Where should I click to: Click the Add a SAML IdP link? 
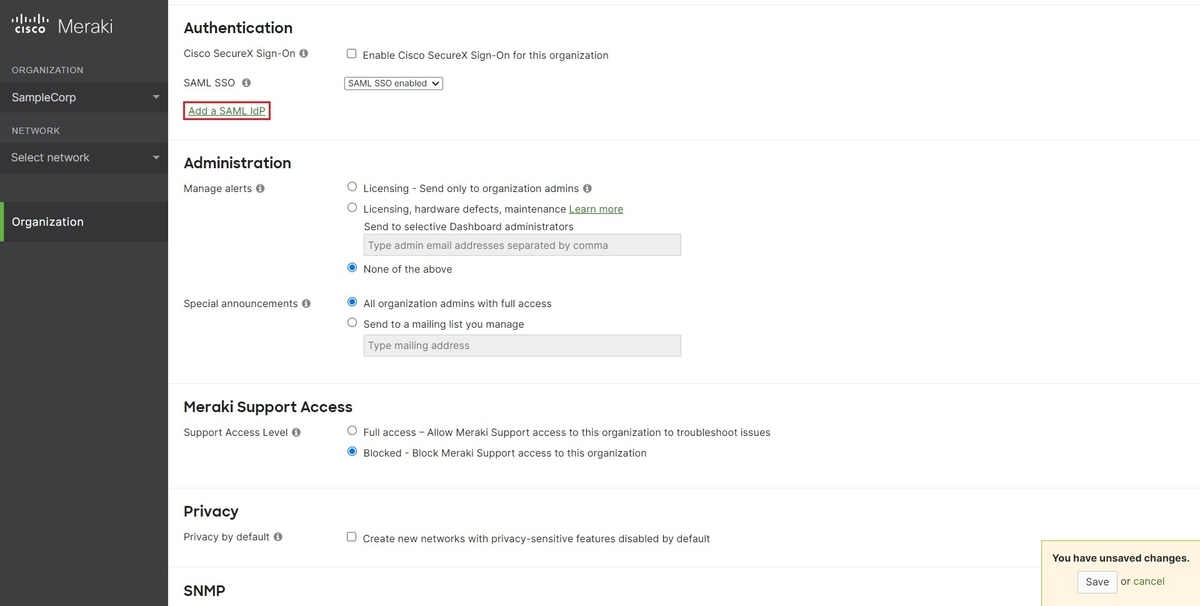227,111
